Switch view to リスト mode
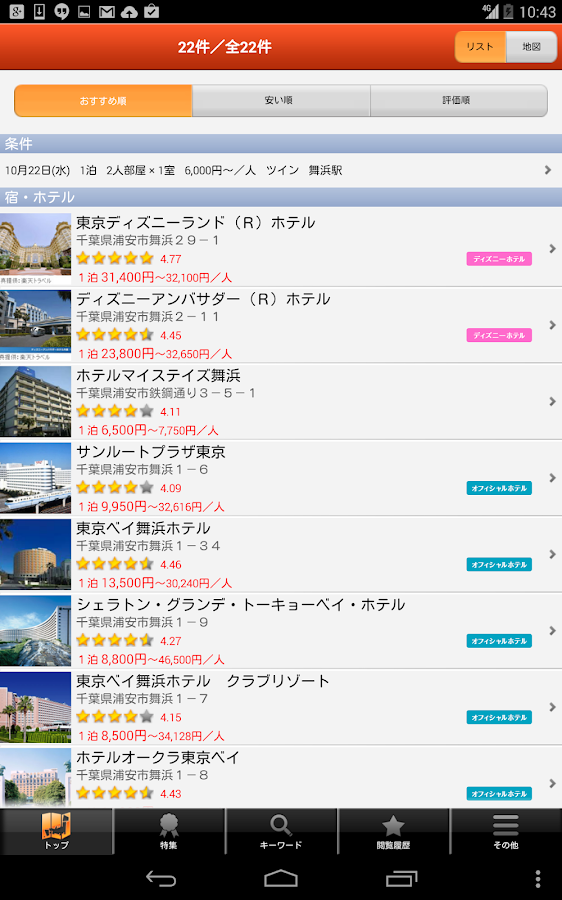 (480, 47)
